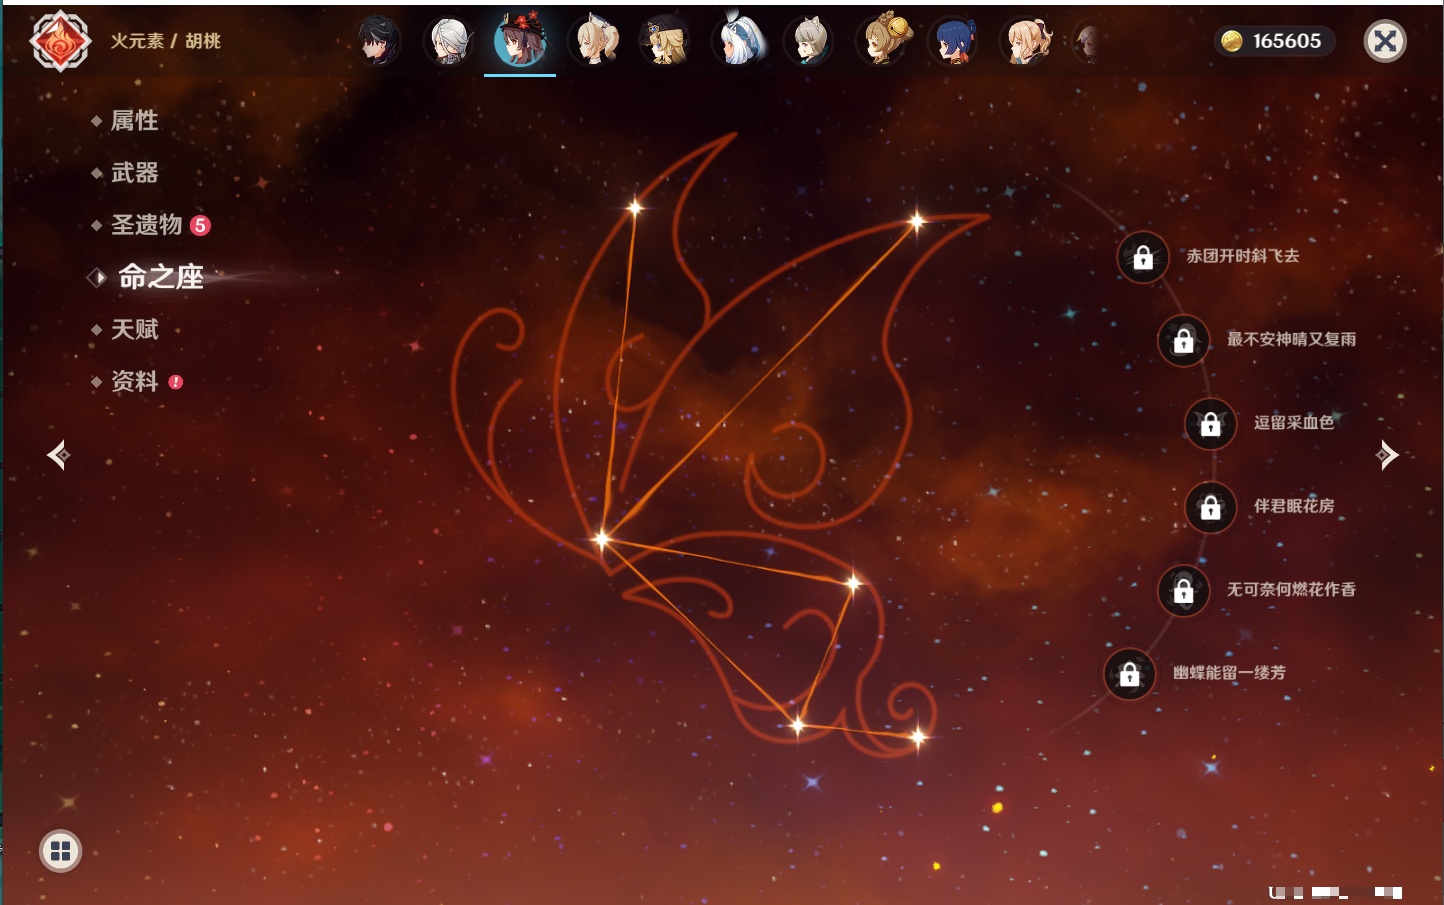
Task: Open the 属性 section
Action: click(x=134, y=121)
